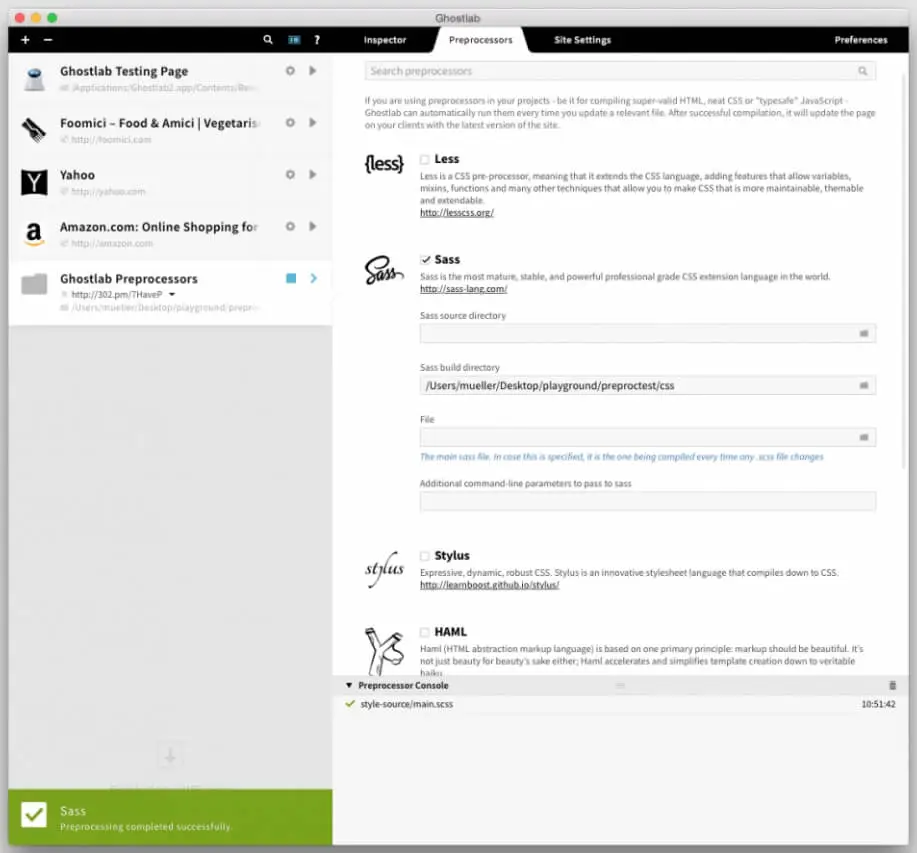Click the blue chevron for Ghostlab Preprocessors
Viewport: 917px width, 853px height.
313,278
